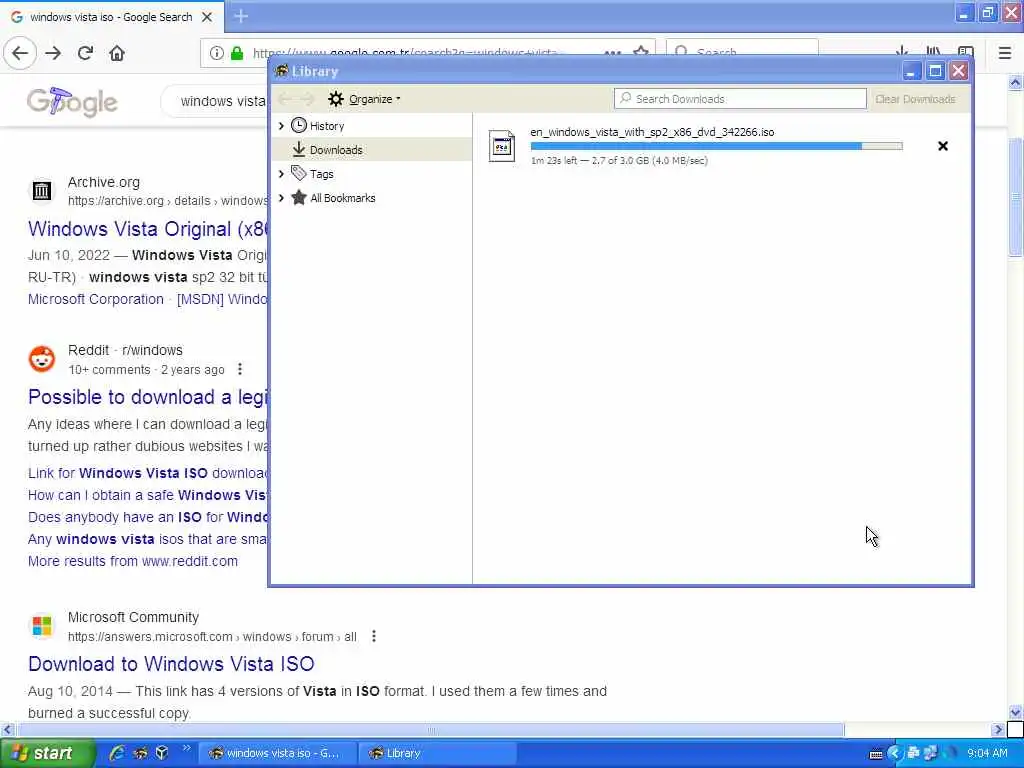Image resolution: width=1024 pixels, height=768 pixels.
Task: Click the Google search query box
Action: (x=216, y=101)
